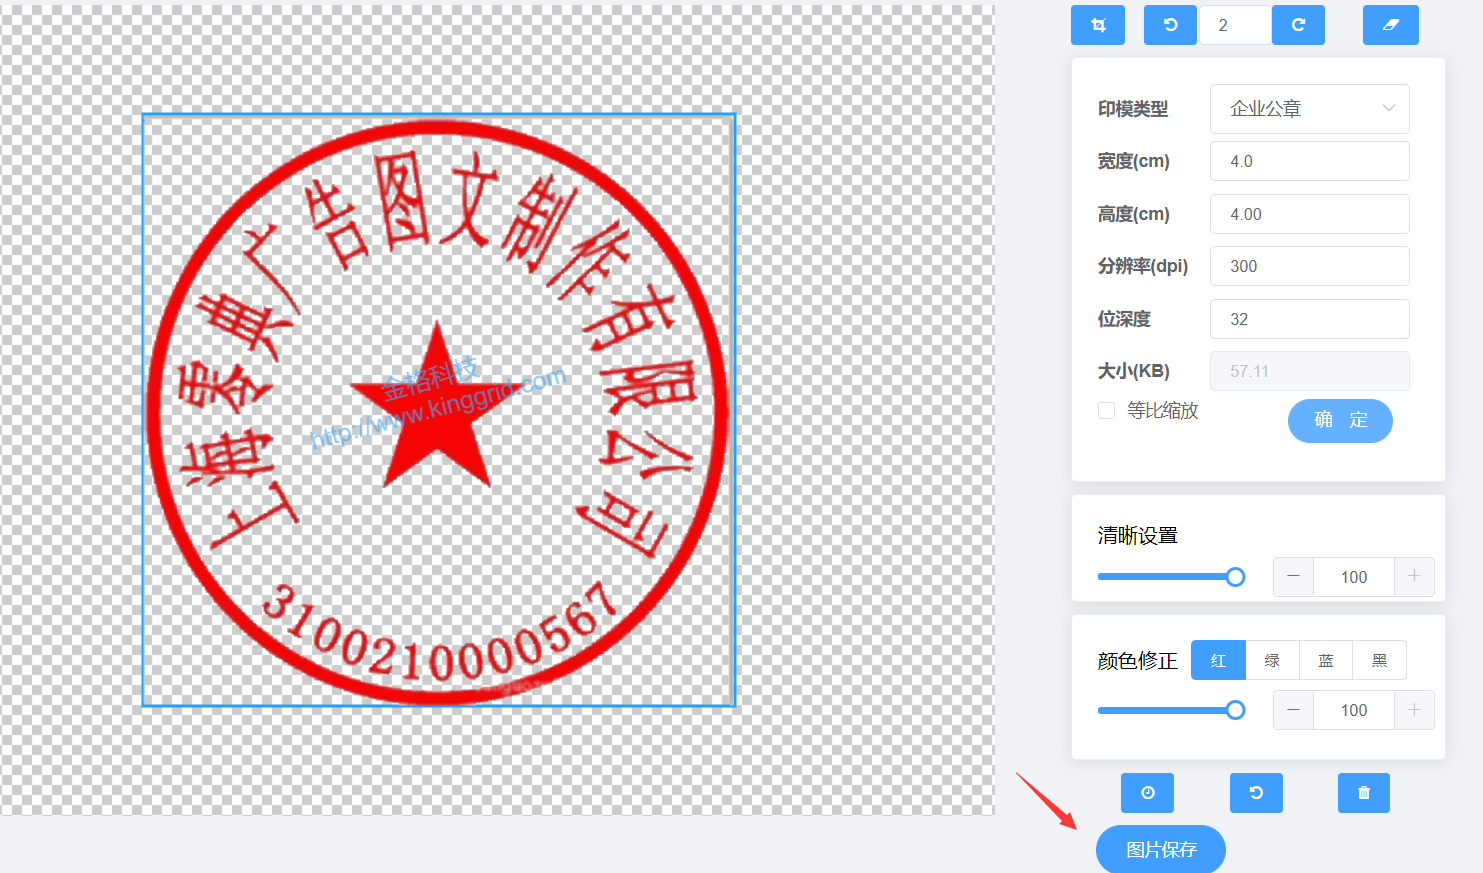
Task: Switch color correction to 蓝
Action: (x=1326, y=660)
